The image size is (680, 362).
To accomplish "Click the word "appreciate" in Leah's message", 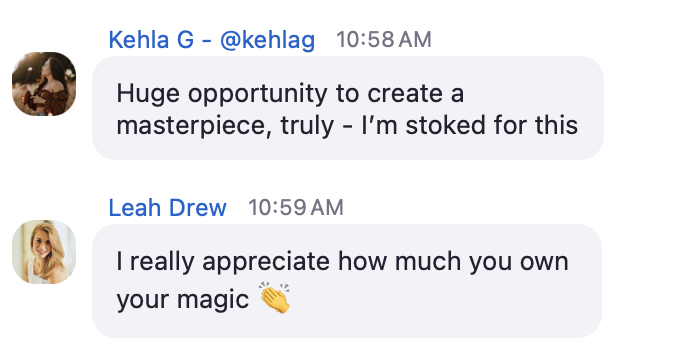I will point(266,262).
